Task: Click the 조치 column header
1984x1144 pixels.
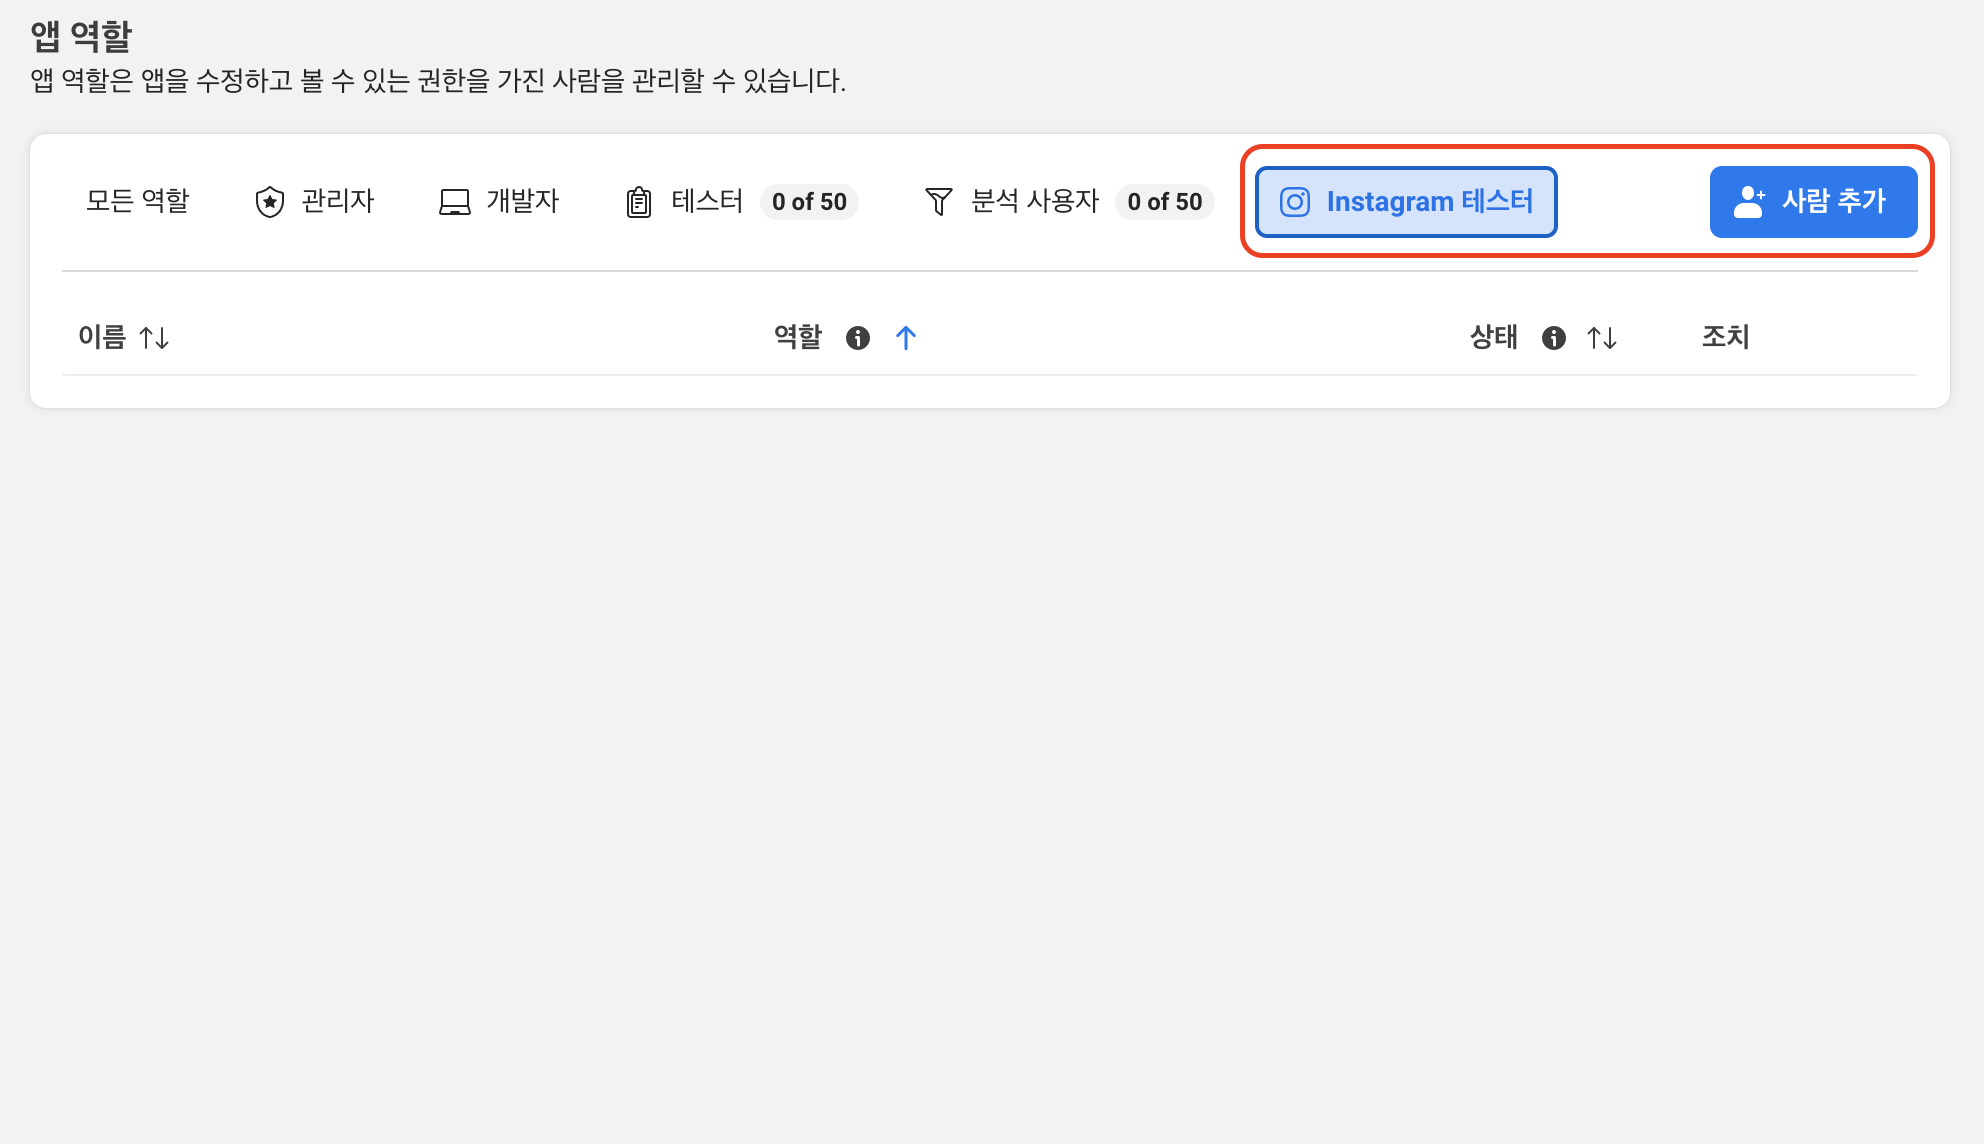Action: click(x=1725, y=337)
